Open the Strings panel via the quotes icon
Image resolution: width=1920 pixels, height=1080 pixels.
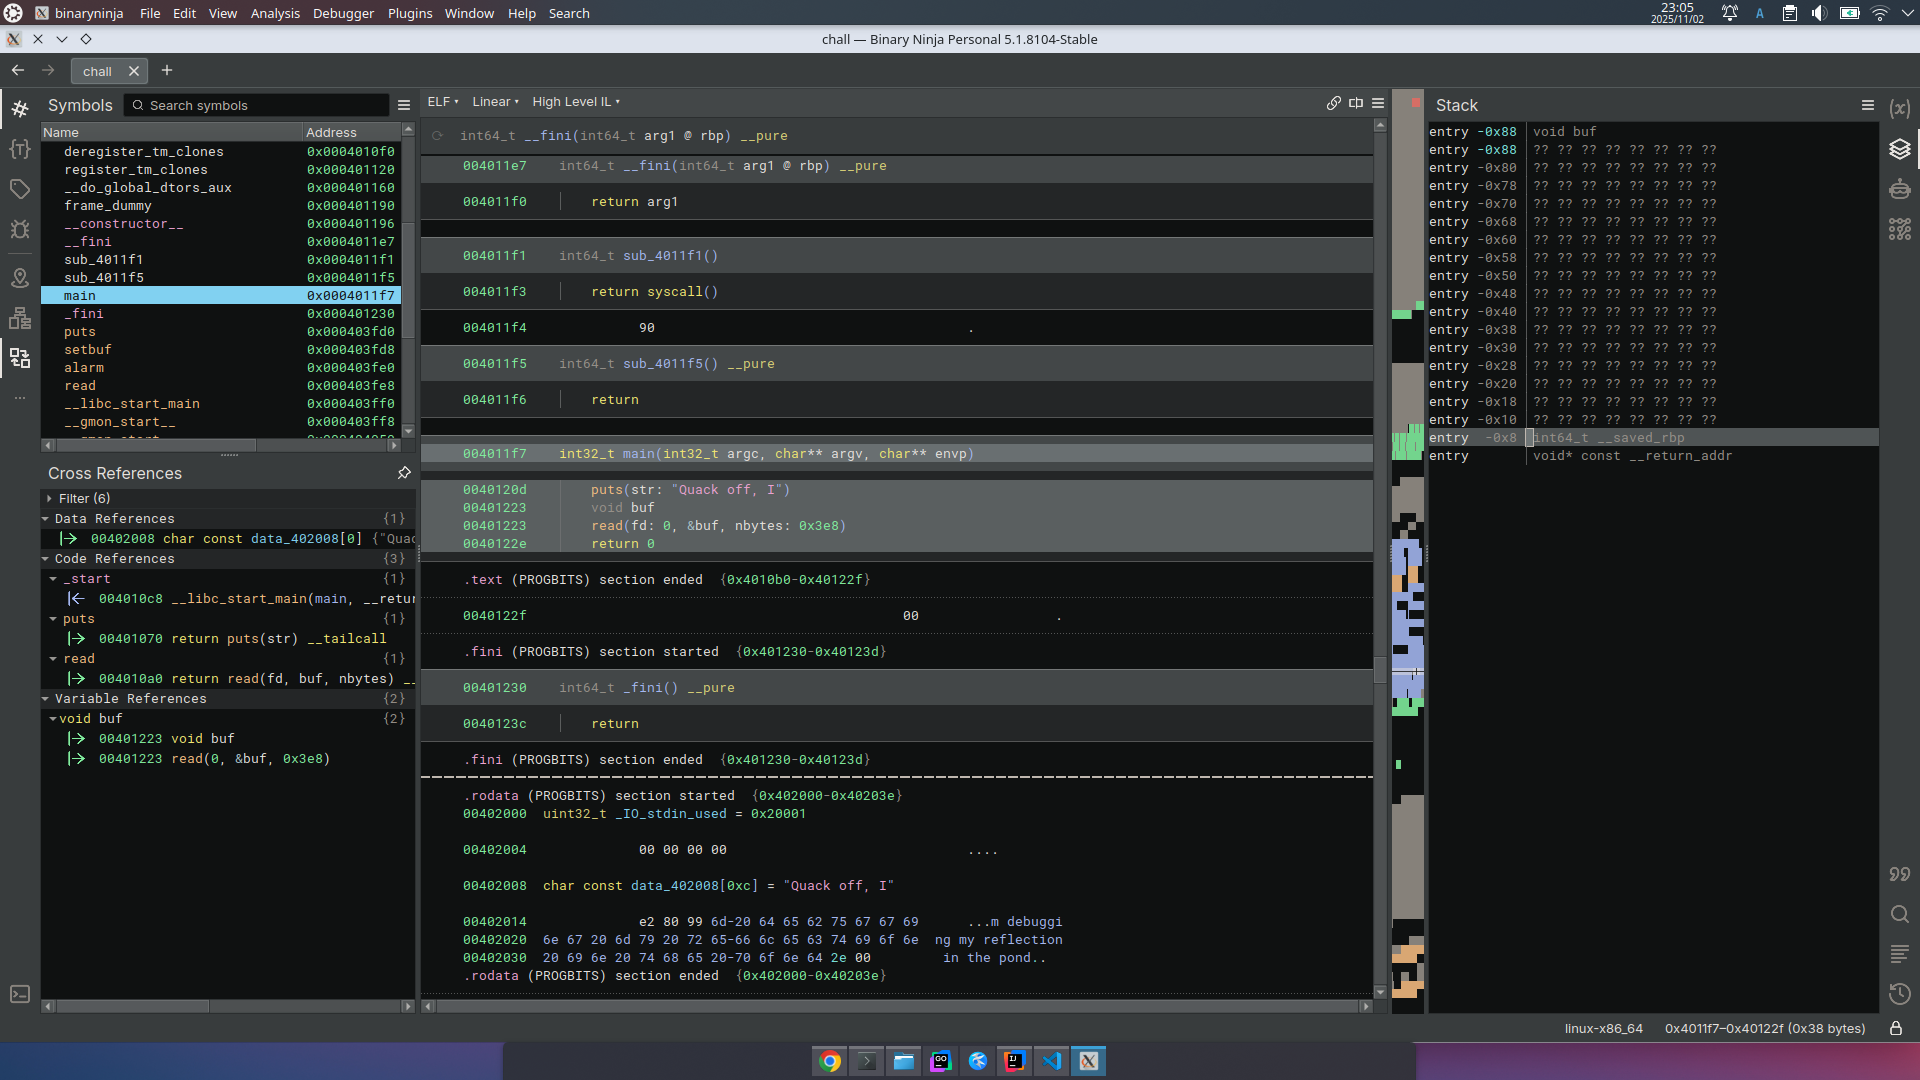[x=1901, y=874]
